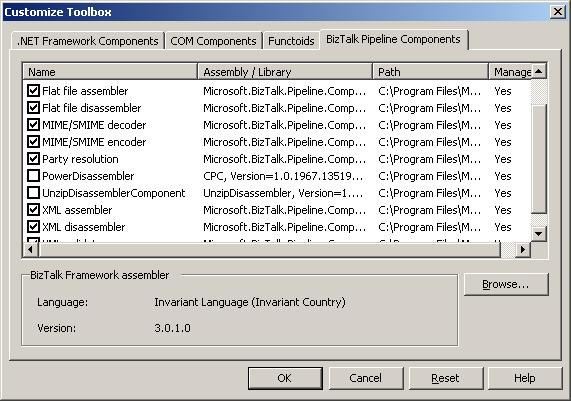Open the COM Components tab

point(213,41)
